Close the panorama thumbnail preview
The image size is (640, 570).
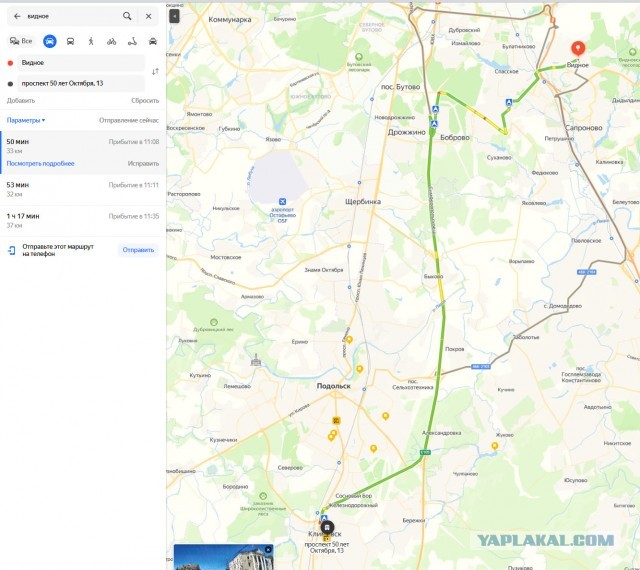(x=268, y=550)
